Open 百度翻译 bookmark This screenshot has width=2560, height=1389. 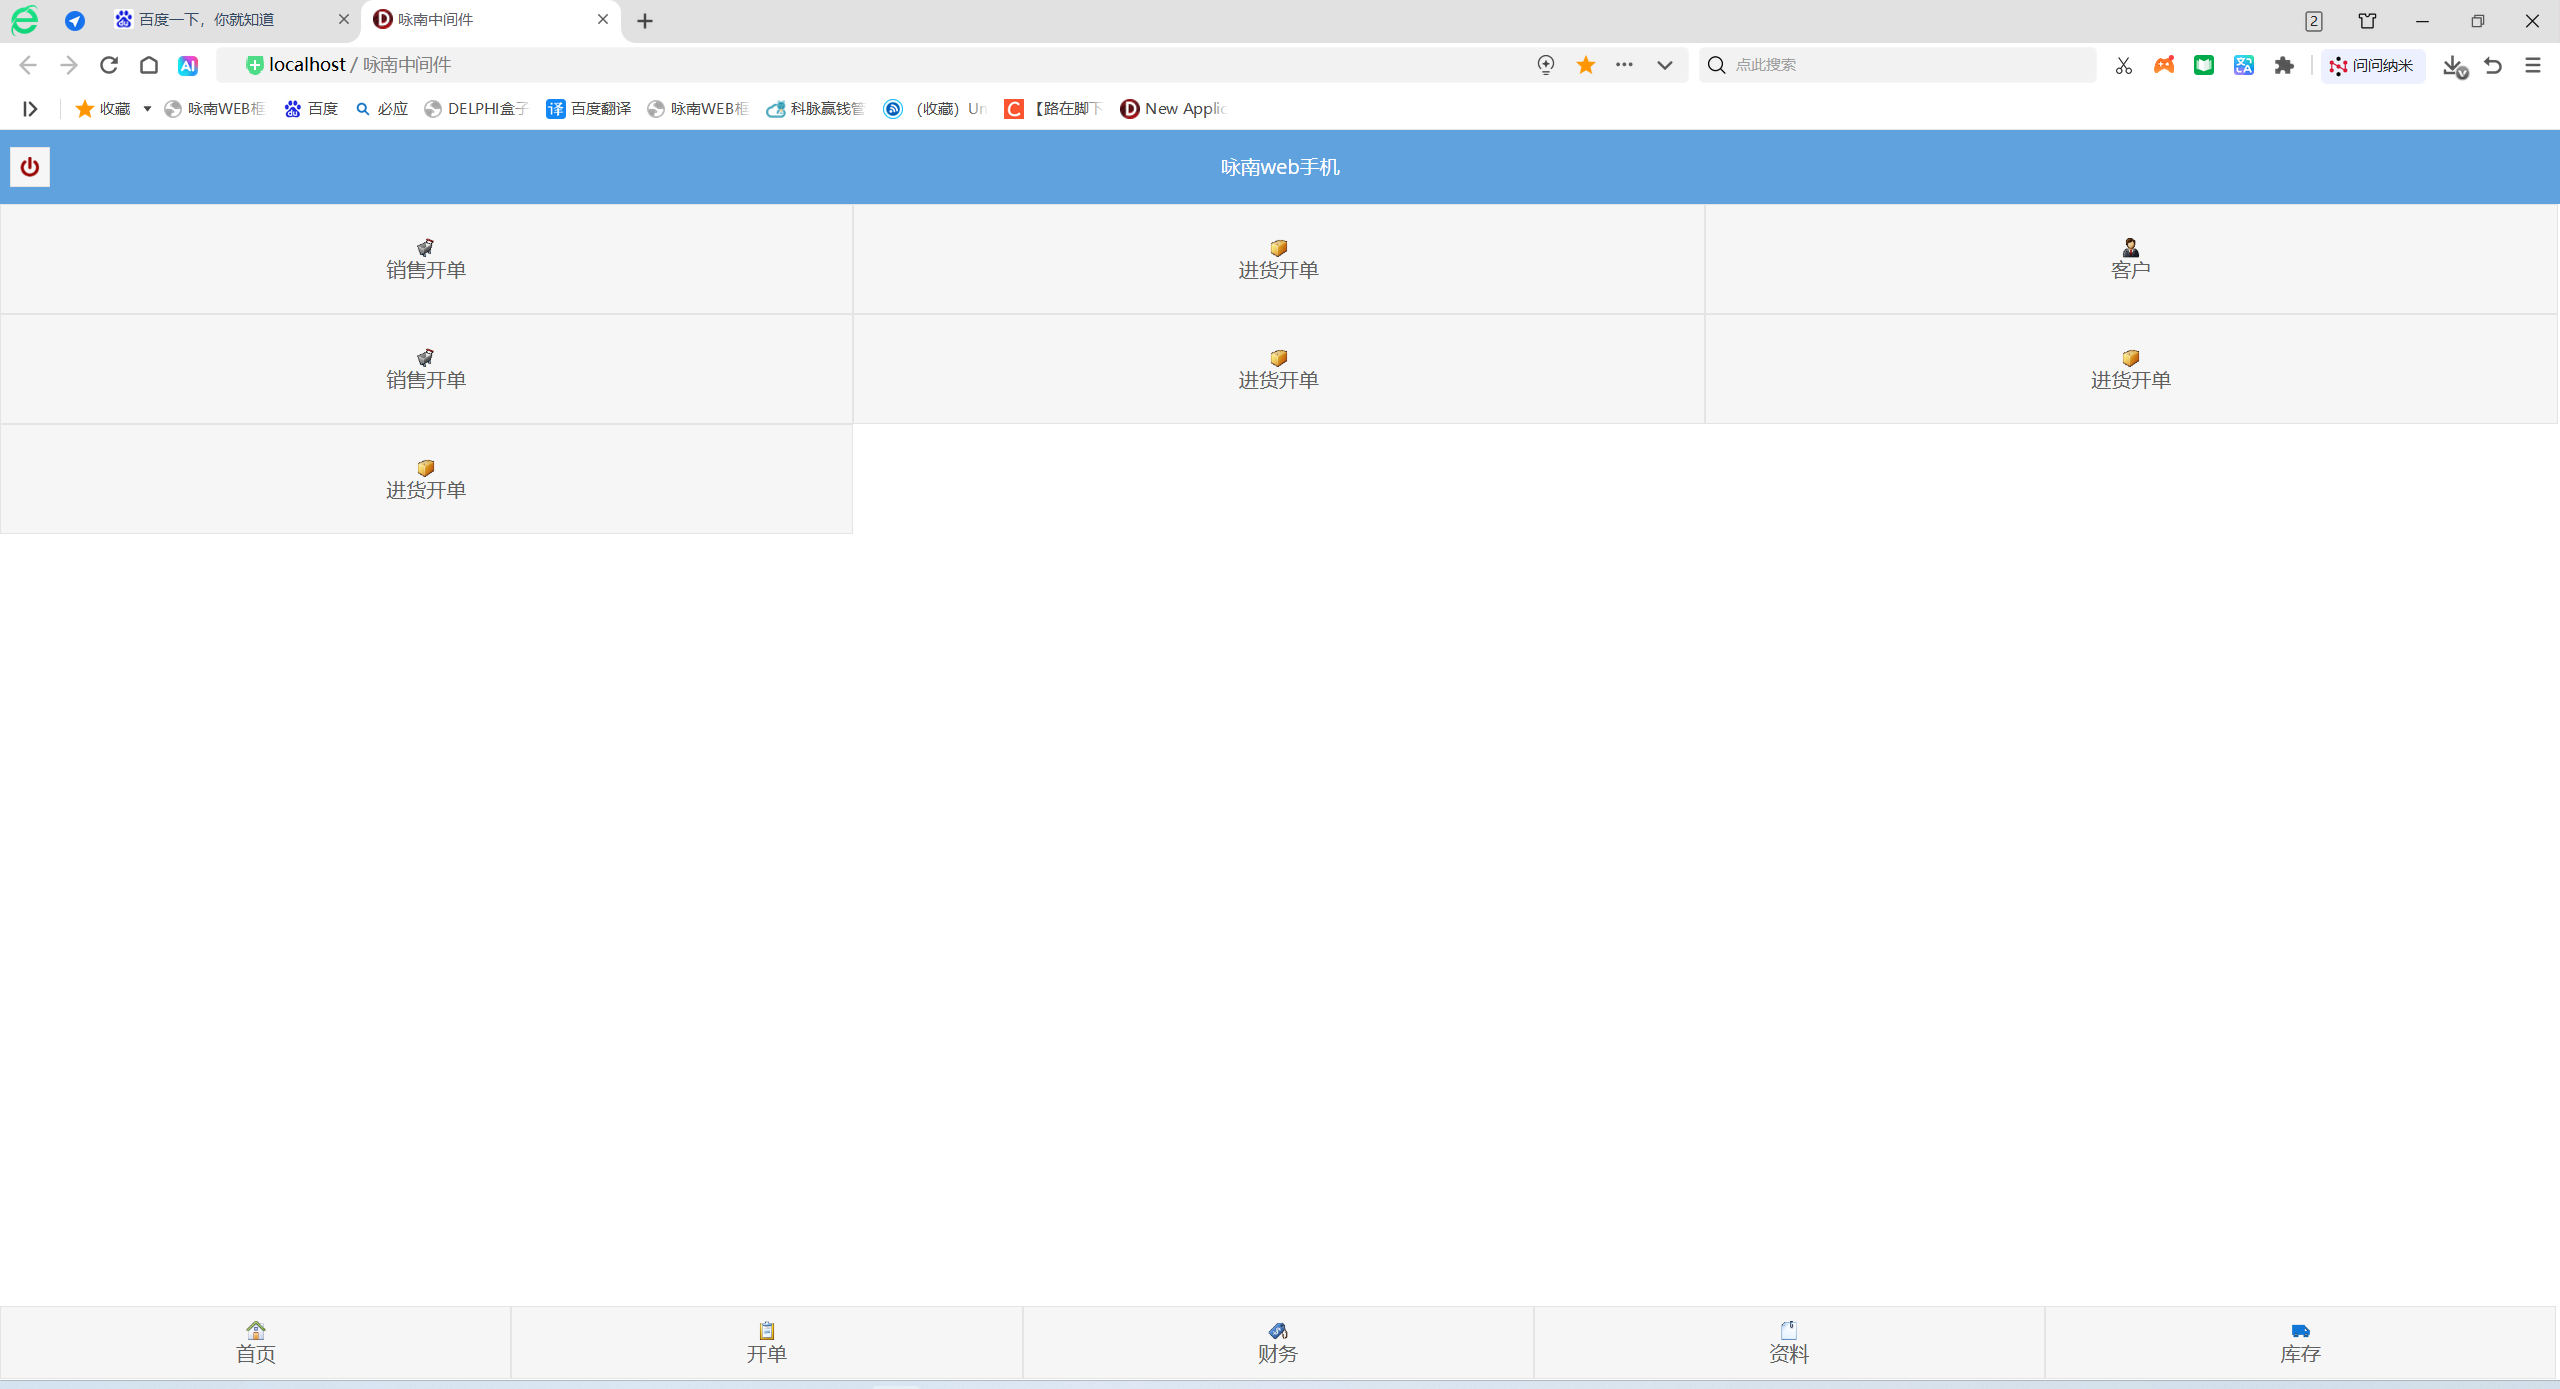(x=589, y=109)
